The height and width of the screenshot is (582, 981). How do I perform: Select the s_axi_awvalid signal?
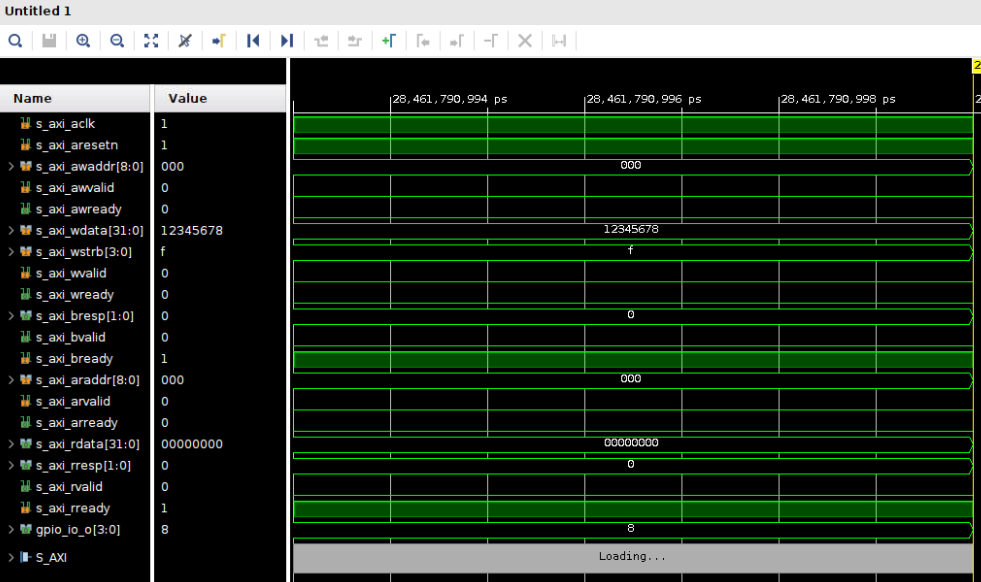(75, 188)
